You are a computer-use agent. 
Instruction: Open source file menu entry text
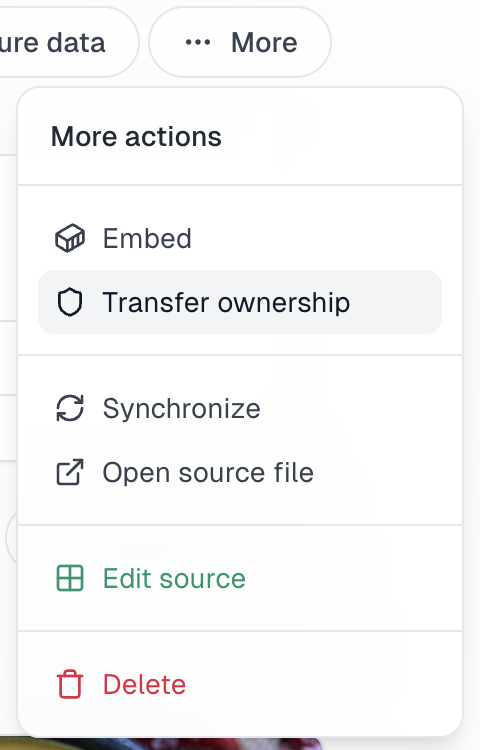tap(208, 473)
